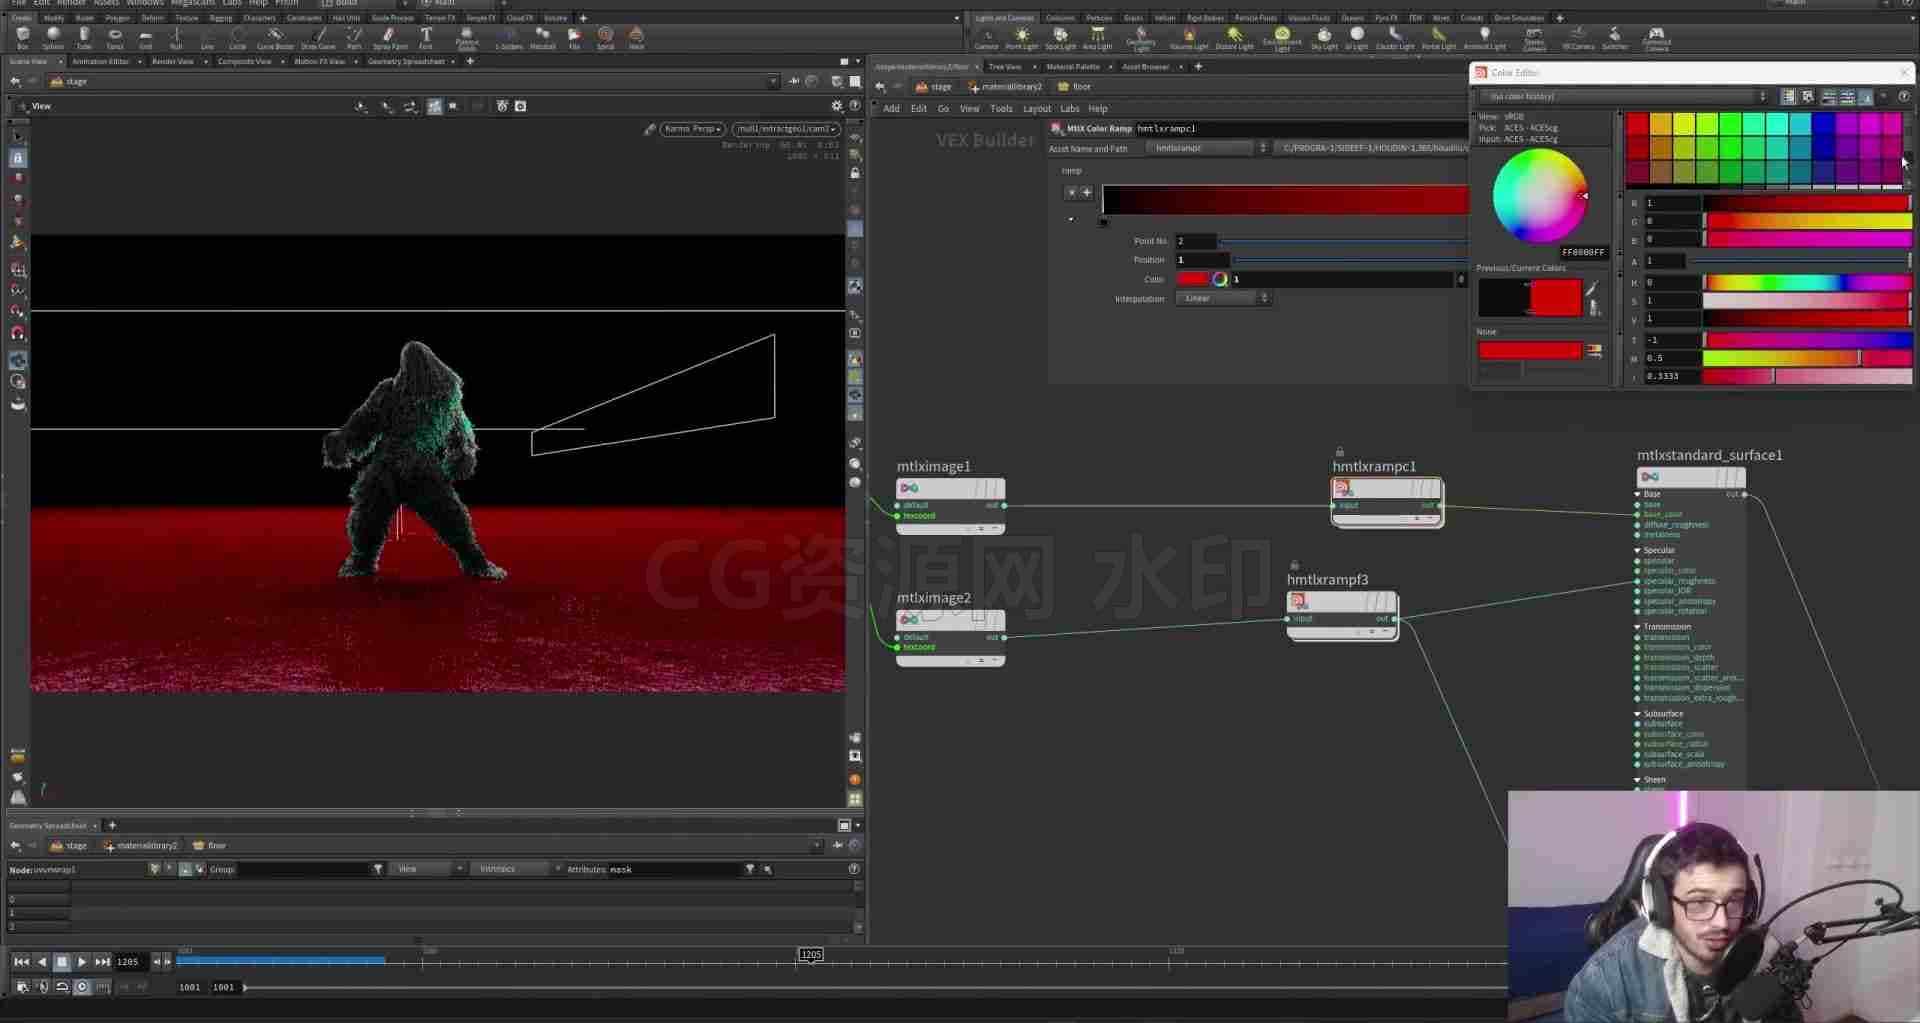Select the Sphere shelf tool
Screen dimensions: 1920x1023
point(53,38)
